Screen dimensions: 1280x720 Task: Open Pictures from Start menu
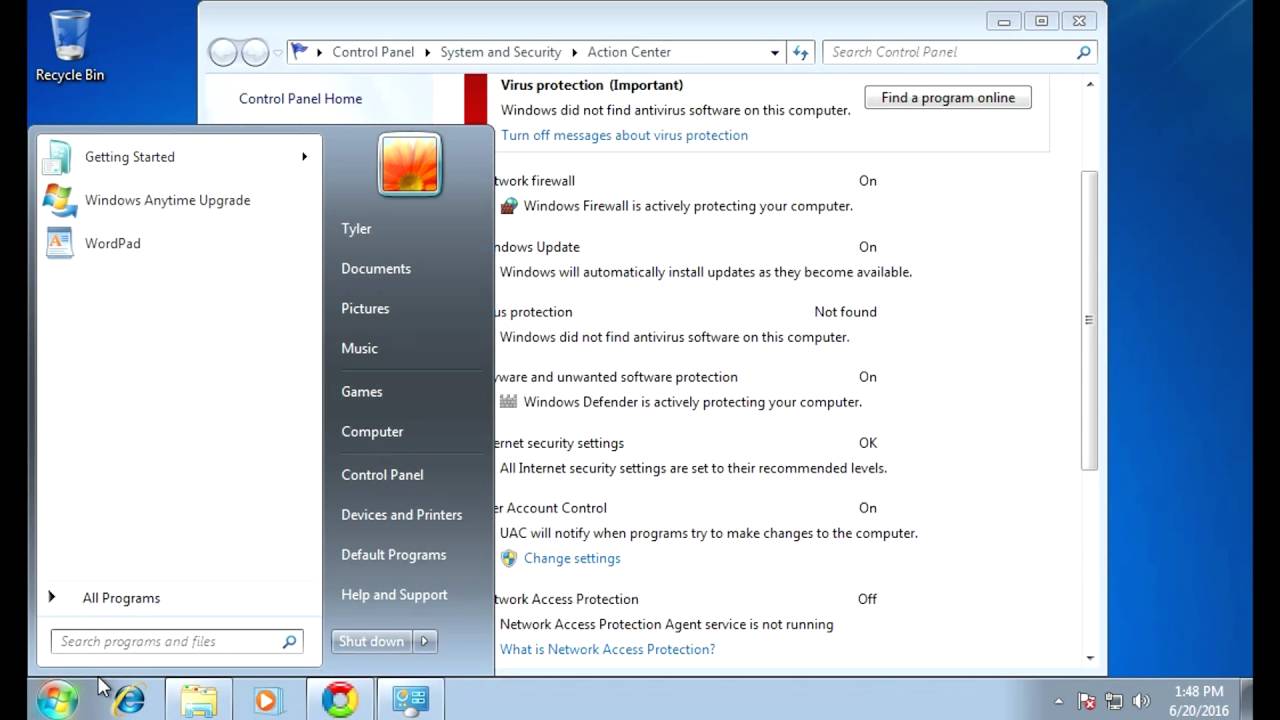tap(365, 309)
